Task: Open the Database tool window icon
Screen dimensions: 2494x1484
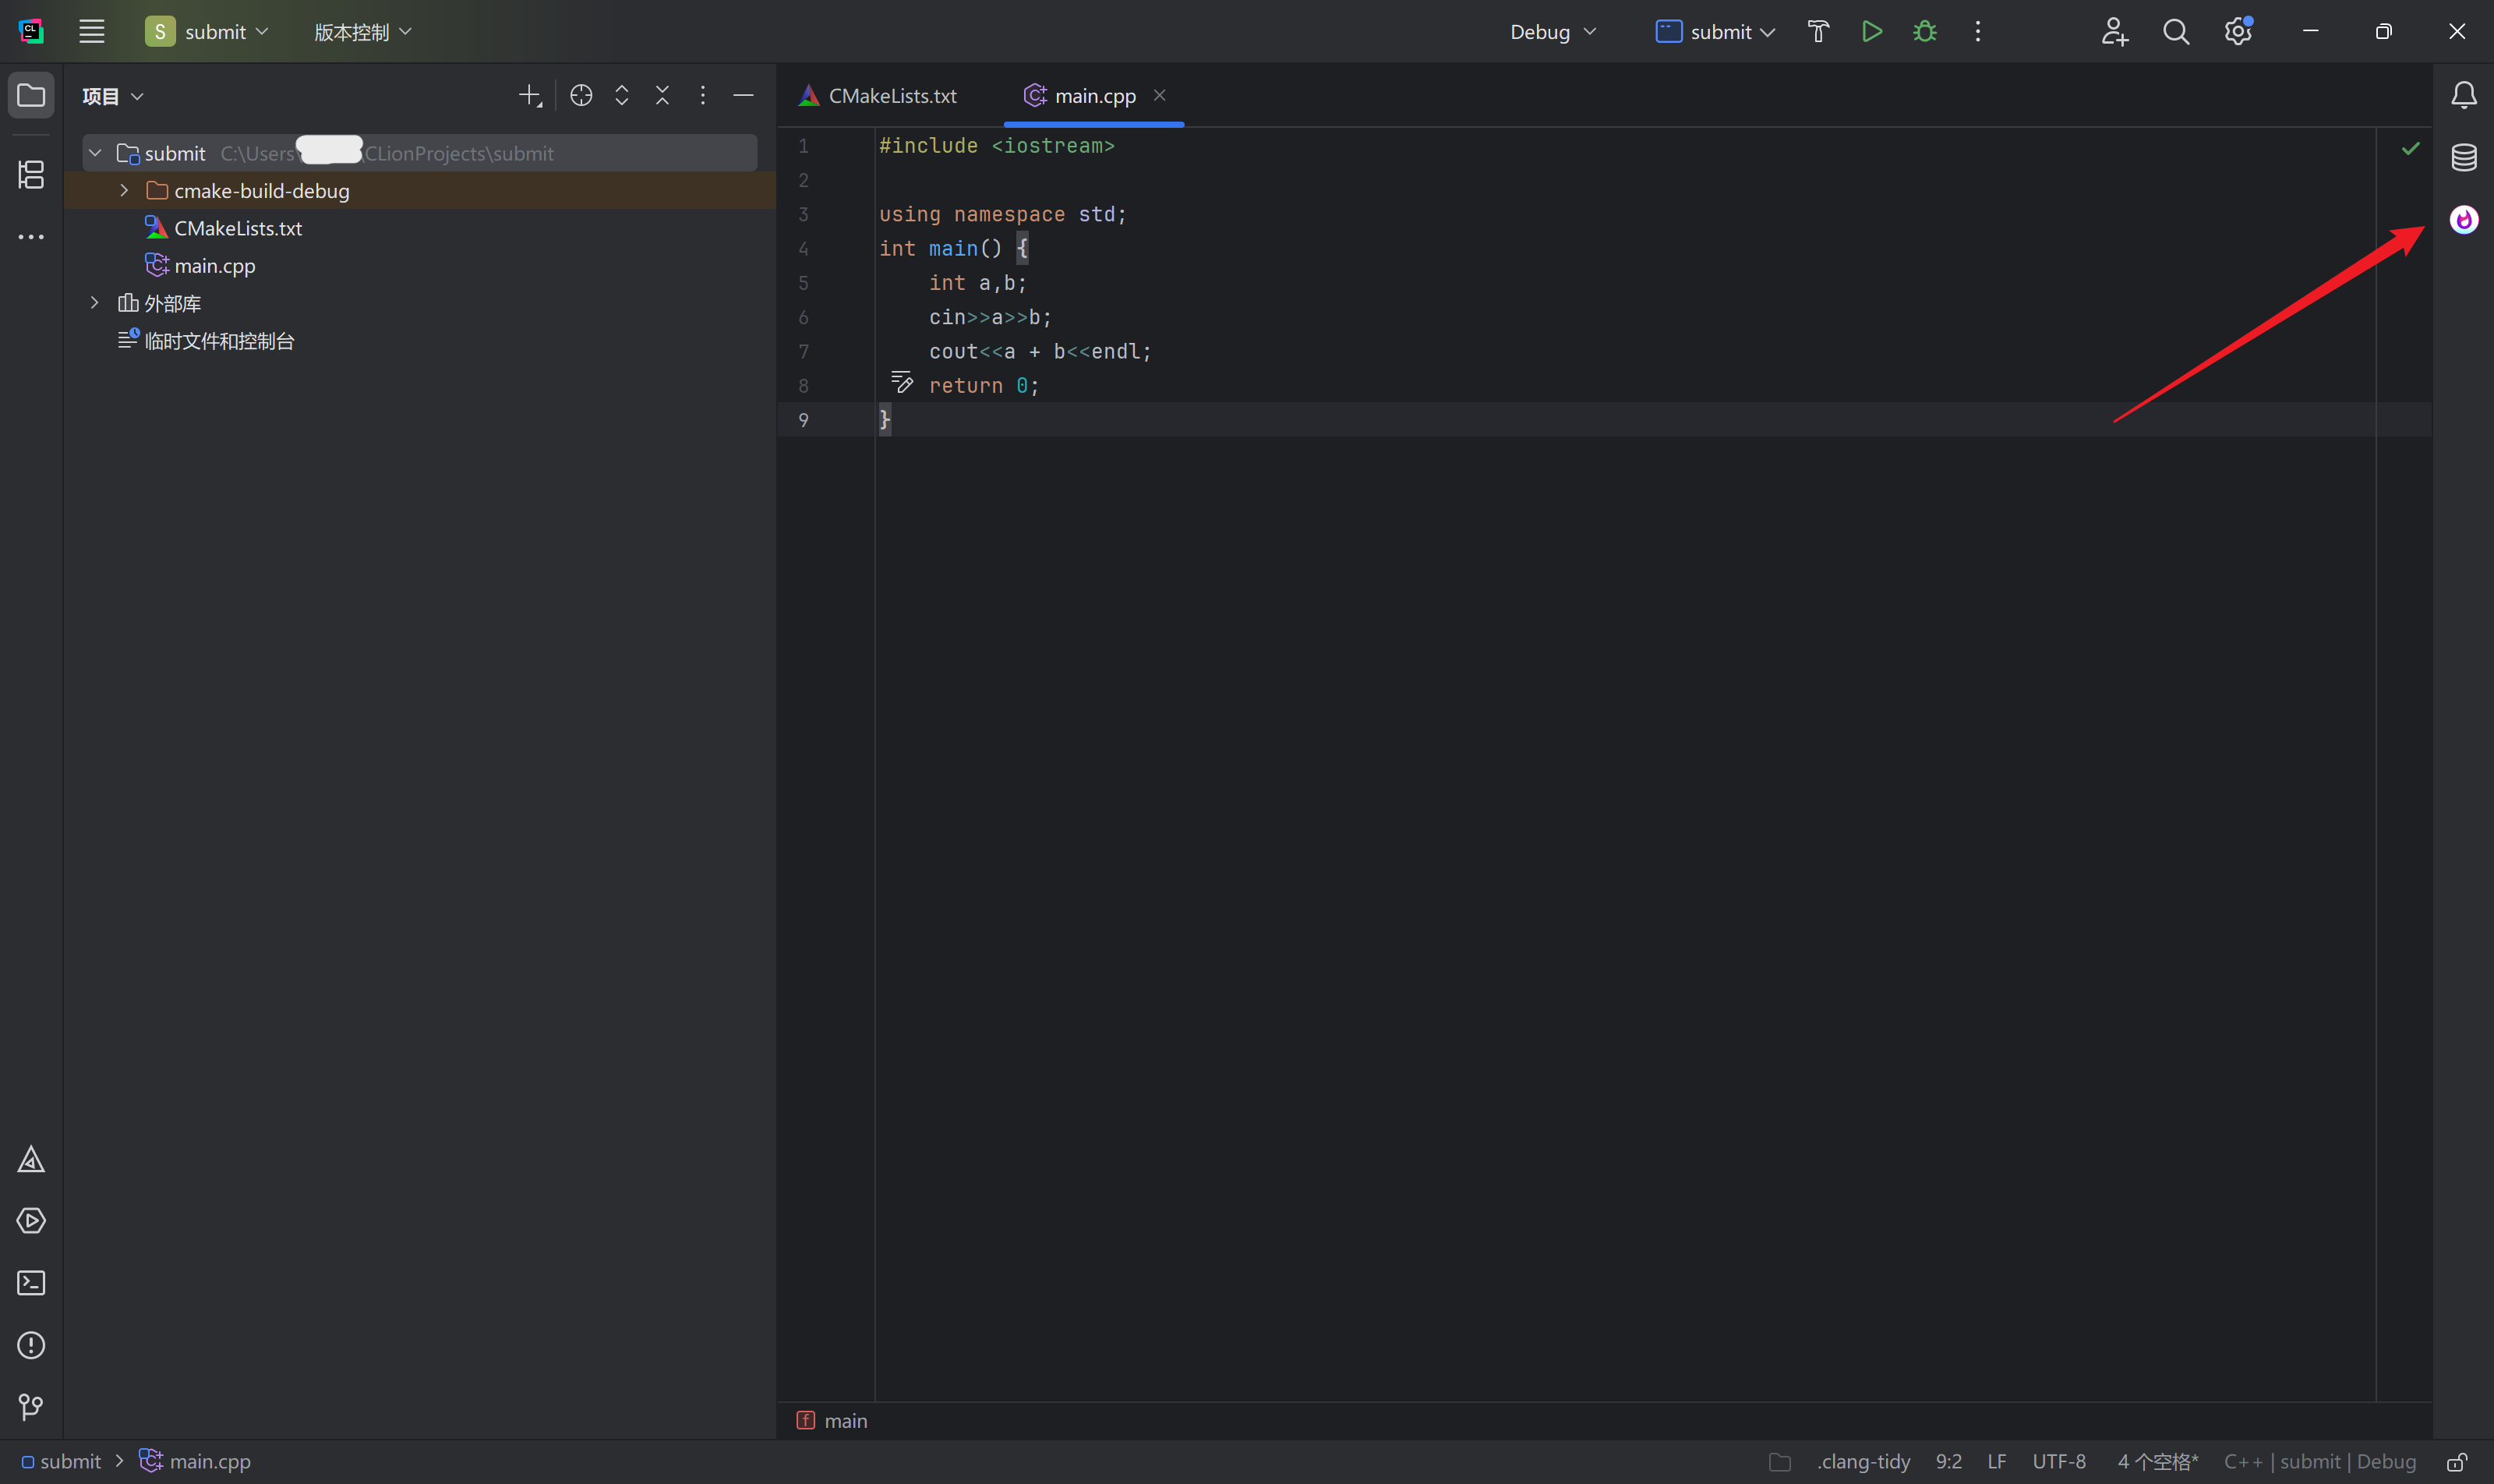Action: 2464,157
